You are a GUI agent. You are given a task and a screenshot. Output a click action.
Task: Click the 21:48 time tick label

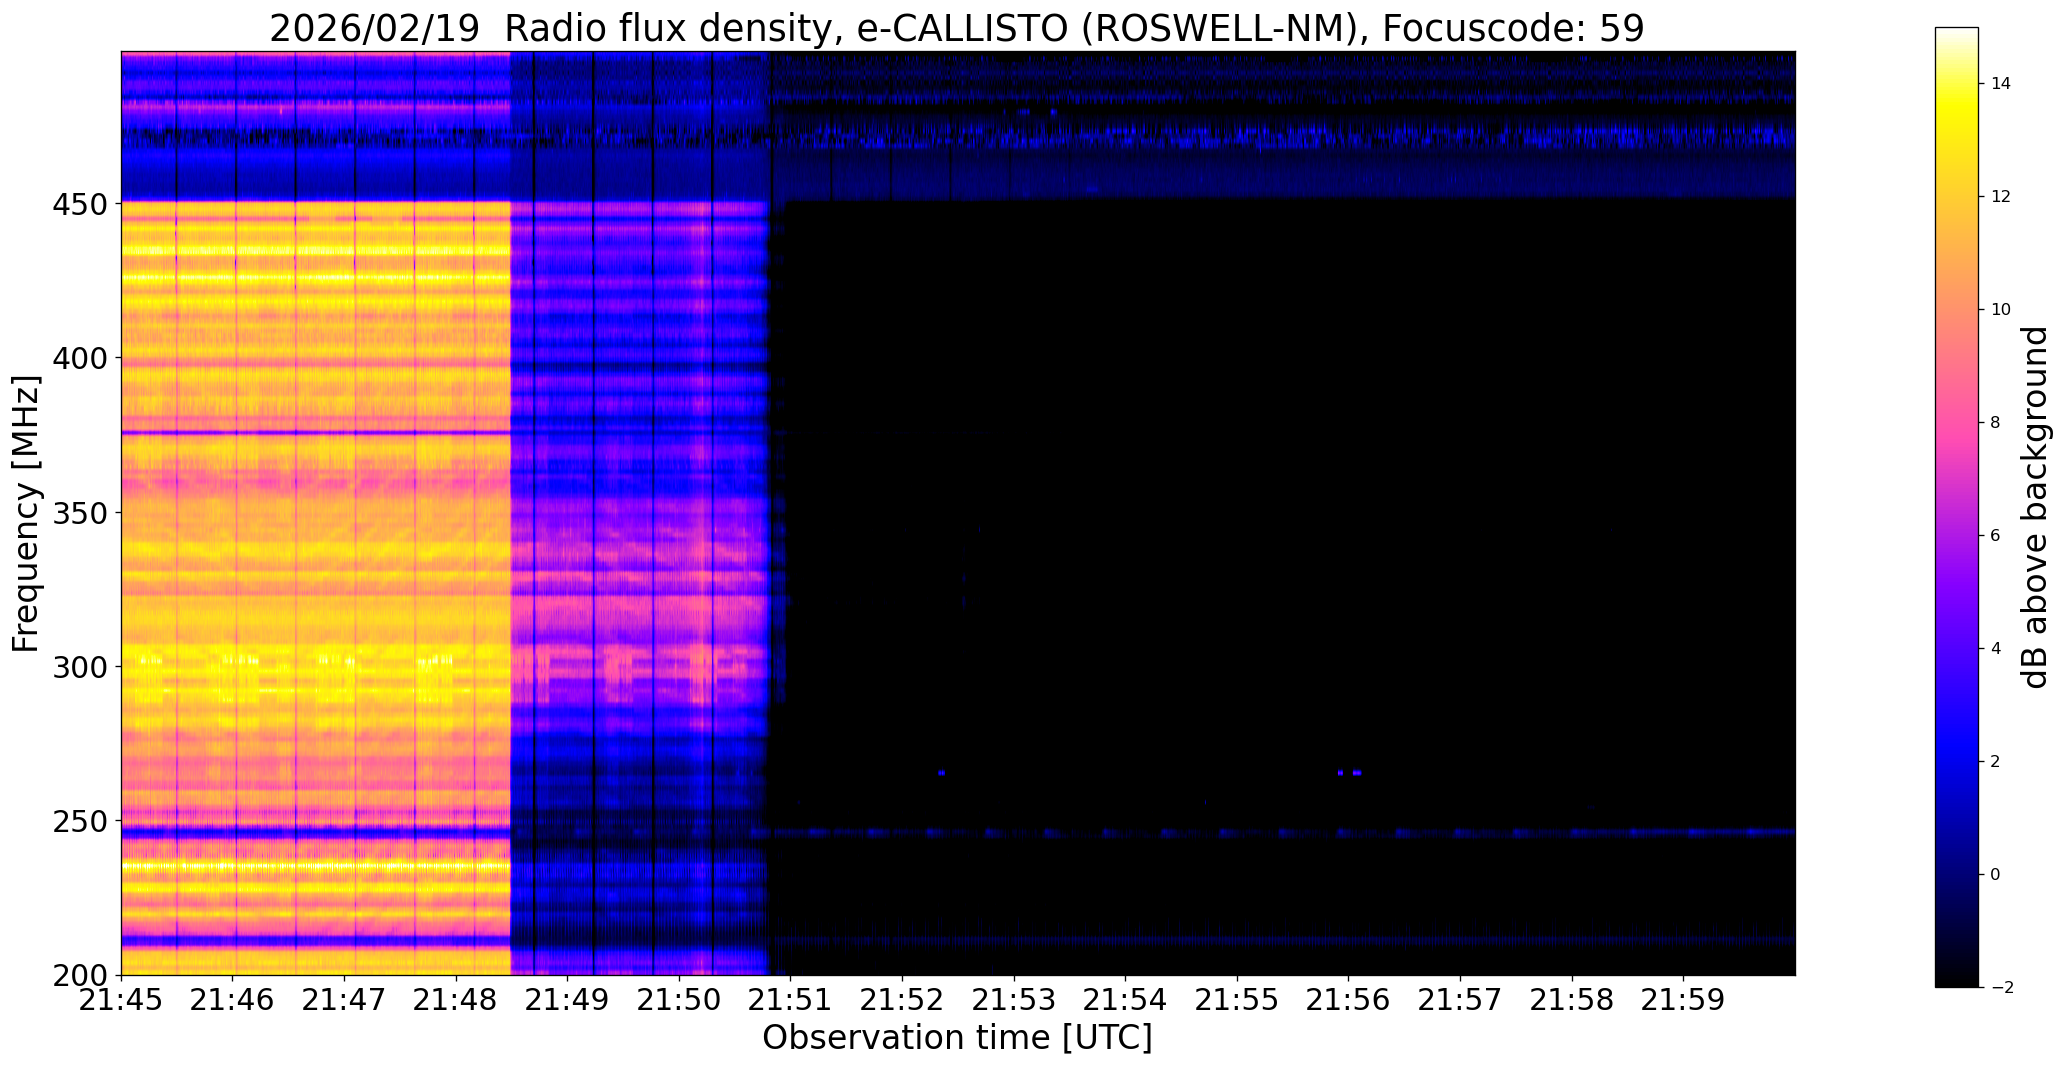[x=456, y=1001]
